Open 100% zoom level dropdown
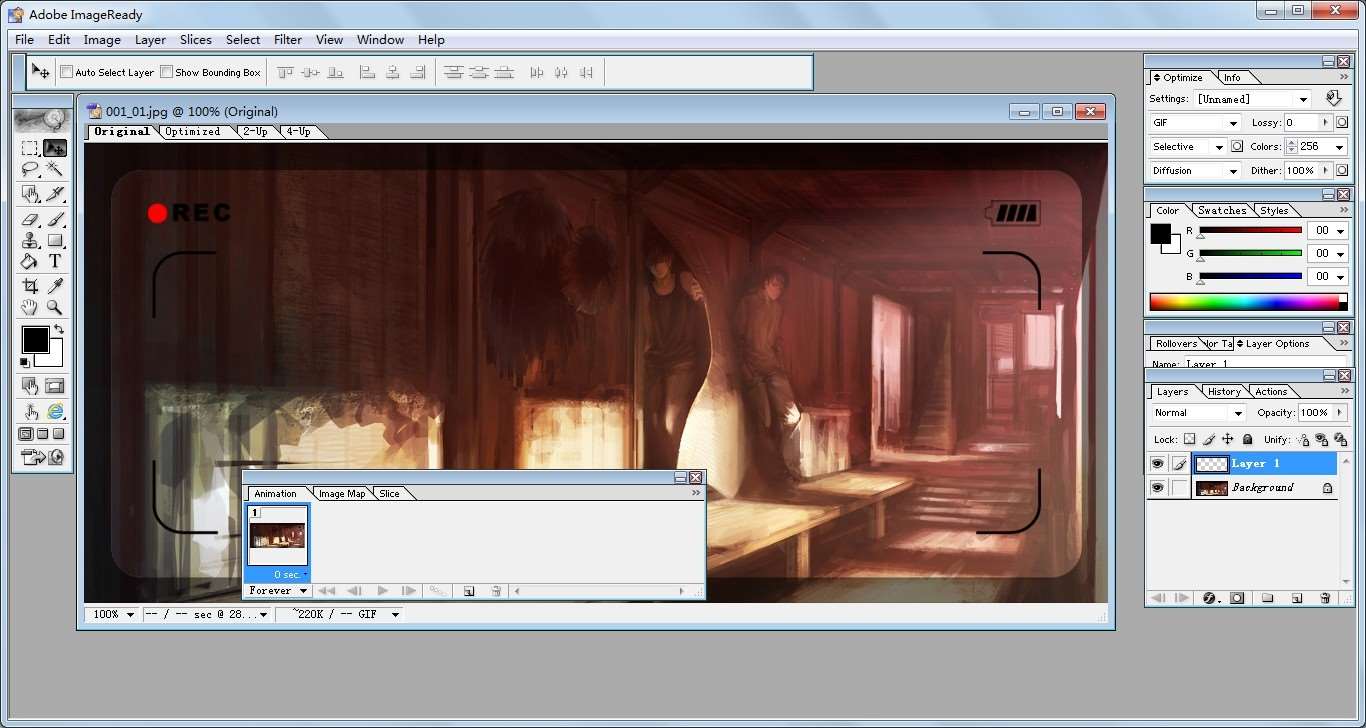The height and width of the screenshot is (728, 1366). (x=112, y=614)
